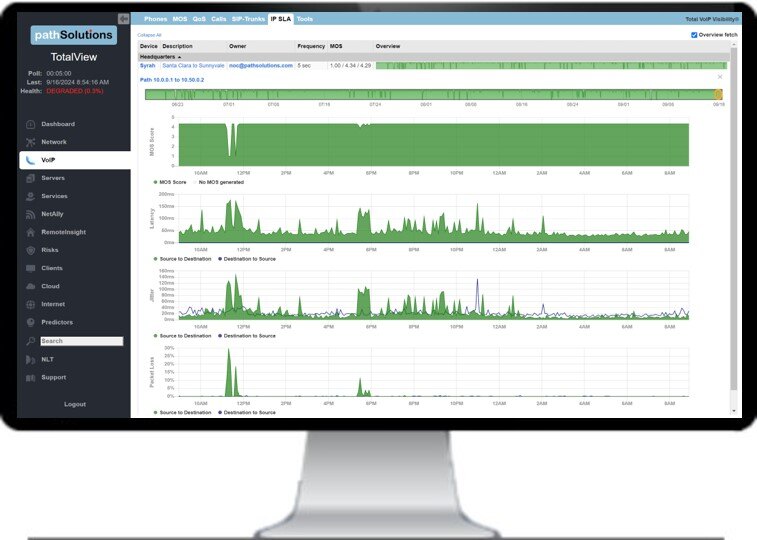Open the Phones tab
The width and height of the screenshot is (757, 540).
[155, 19]
